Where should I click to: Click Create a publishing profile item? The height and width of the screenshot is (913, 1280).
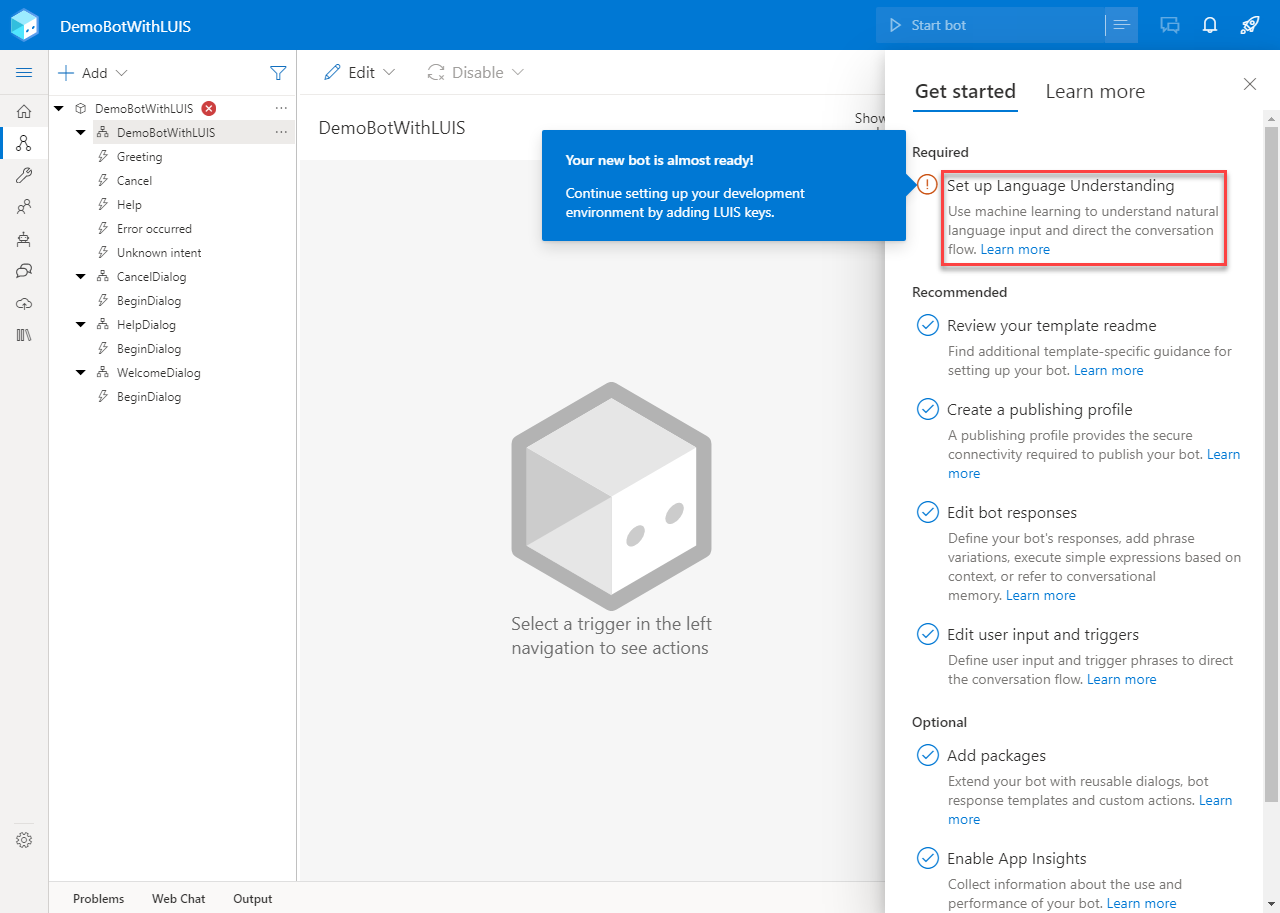point(1040,409)
